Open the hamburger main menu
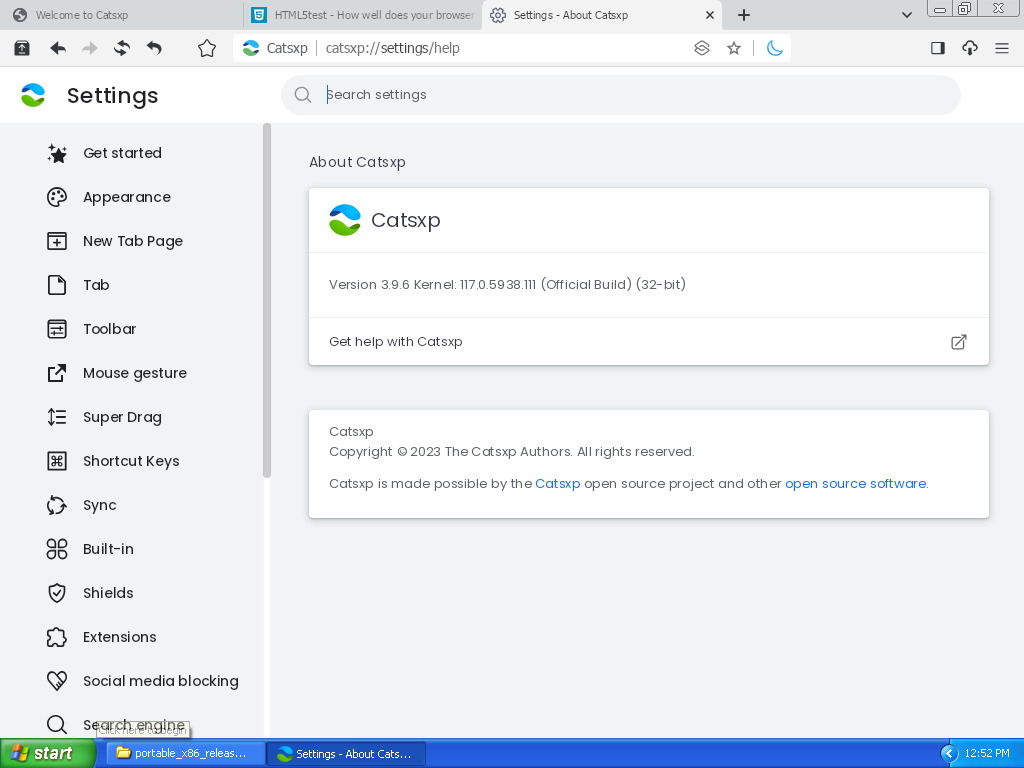 pyautogui.click(x=1002, y=48)
